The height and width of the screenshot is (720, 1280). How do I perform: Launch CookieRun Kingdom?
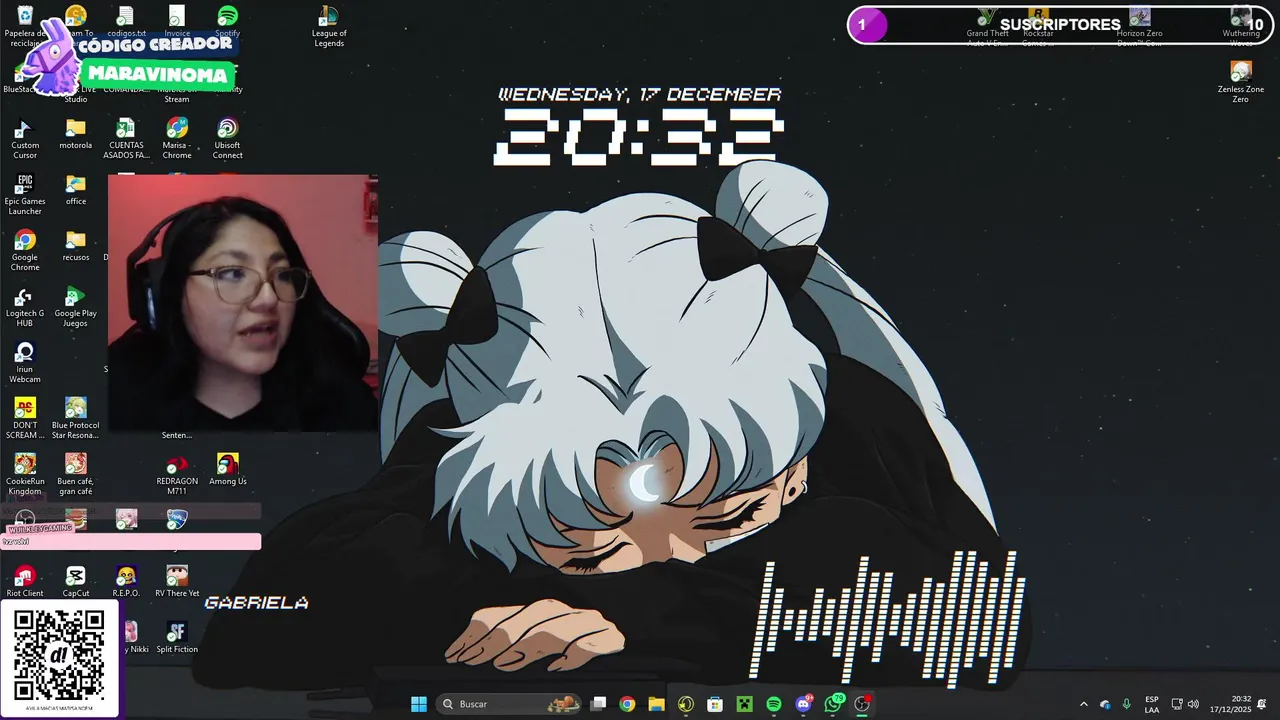click(25, 475)
